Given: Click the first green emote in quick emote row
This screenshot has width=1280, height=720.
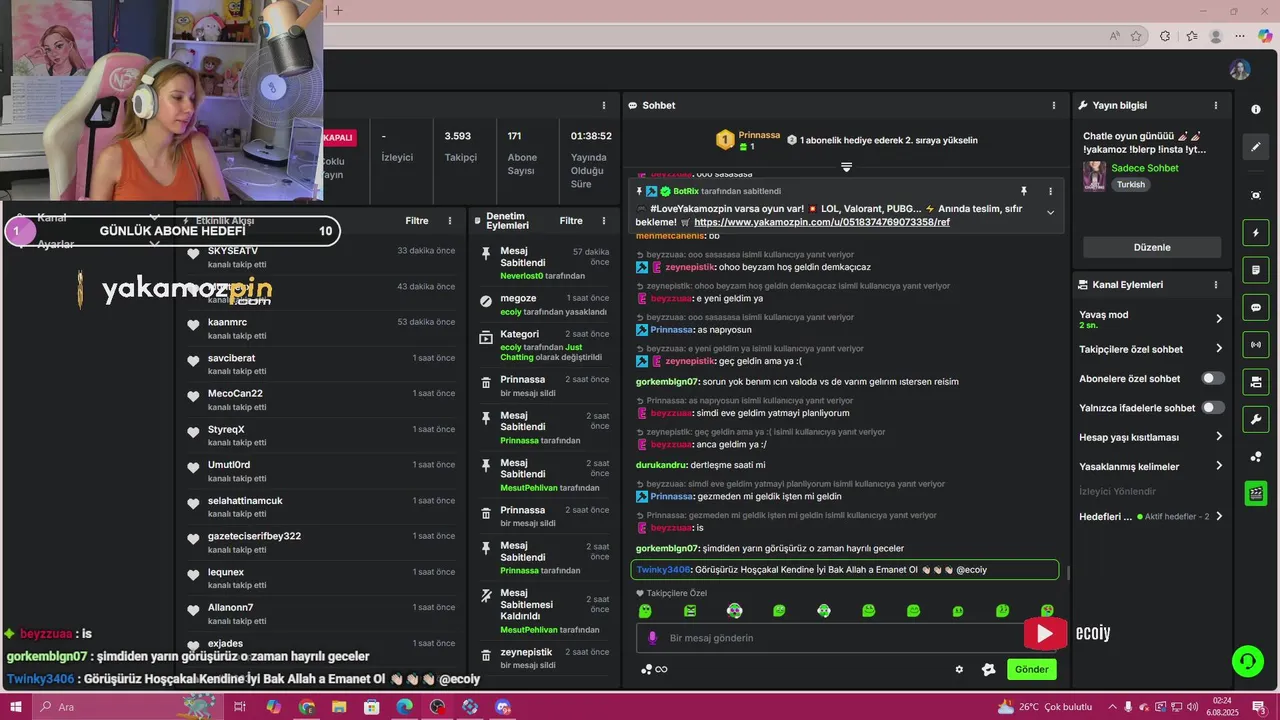Looking at the screenshot, I should [645, 611].
